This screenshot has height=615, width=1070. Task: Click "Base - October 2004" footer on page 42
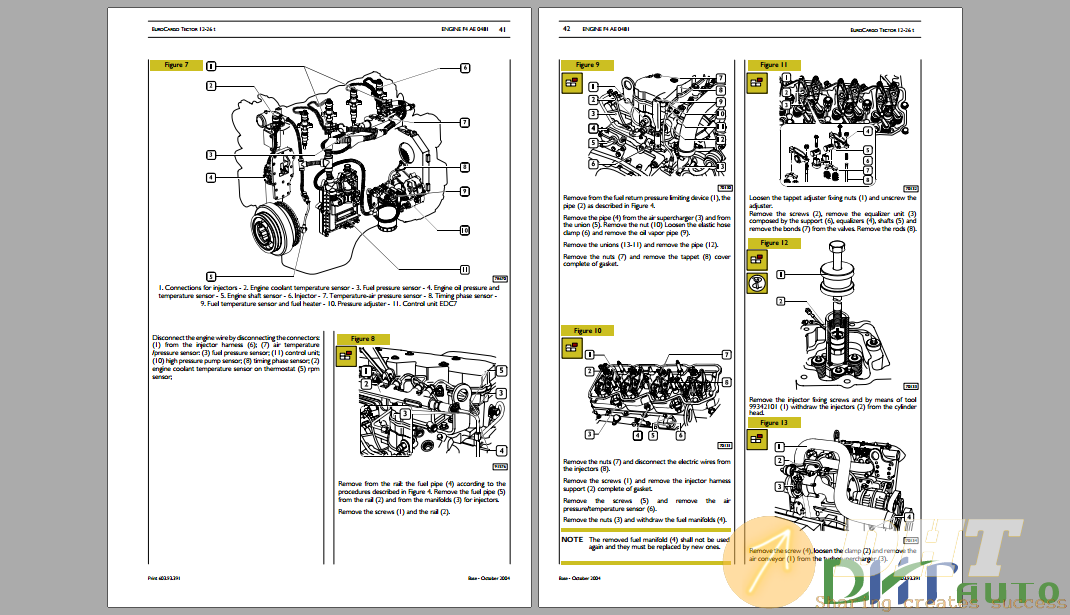[579, 578]
